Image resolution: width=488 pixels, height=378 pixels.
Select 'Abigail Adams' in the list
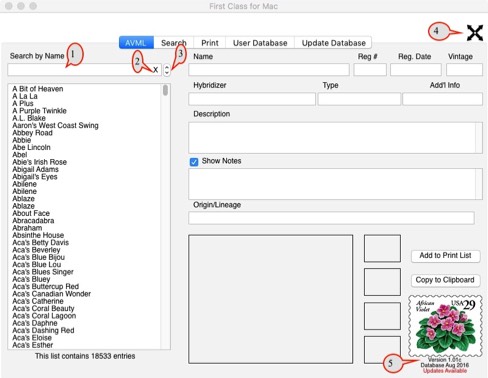tap(35, 170)
